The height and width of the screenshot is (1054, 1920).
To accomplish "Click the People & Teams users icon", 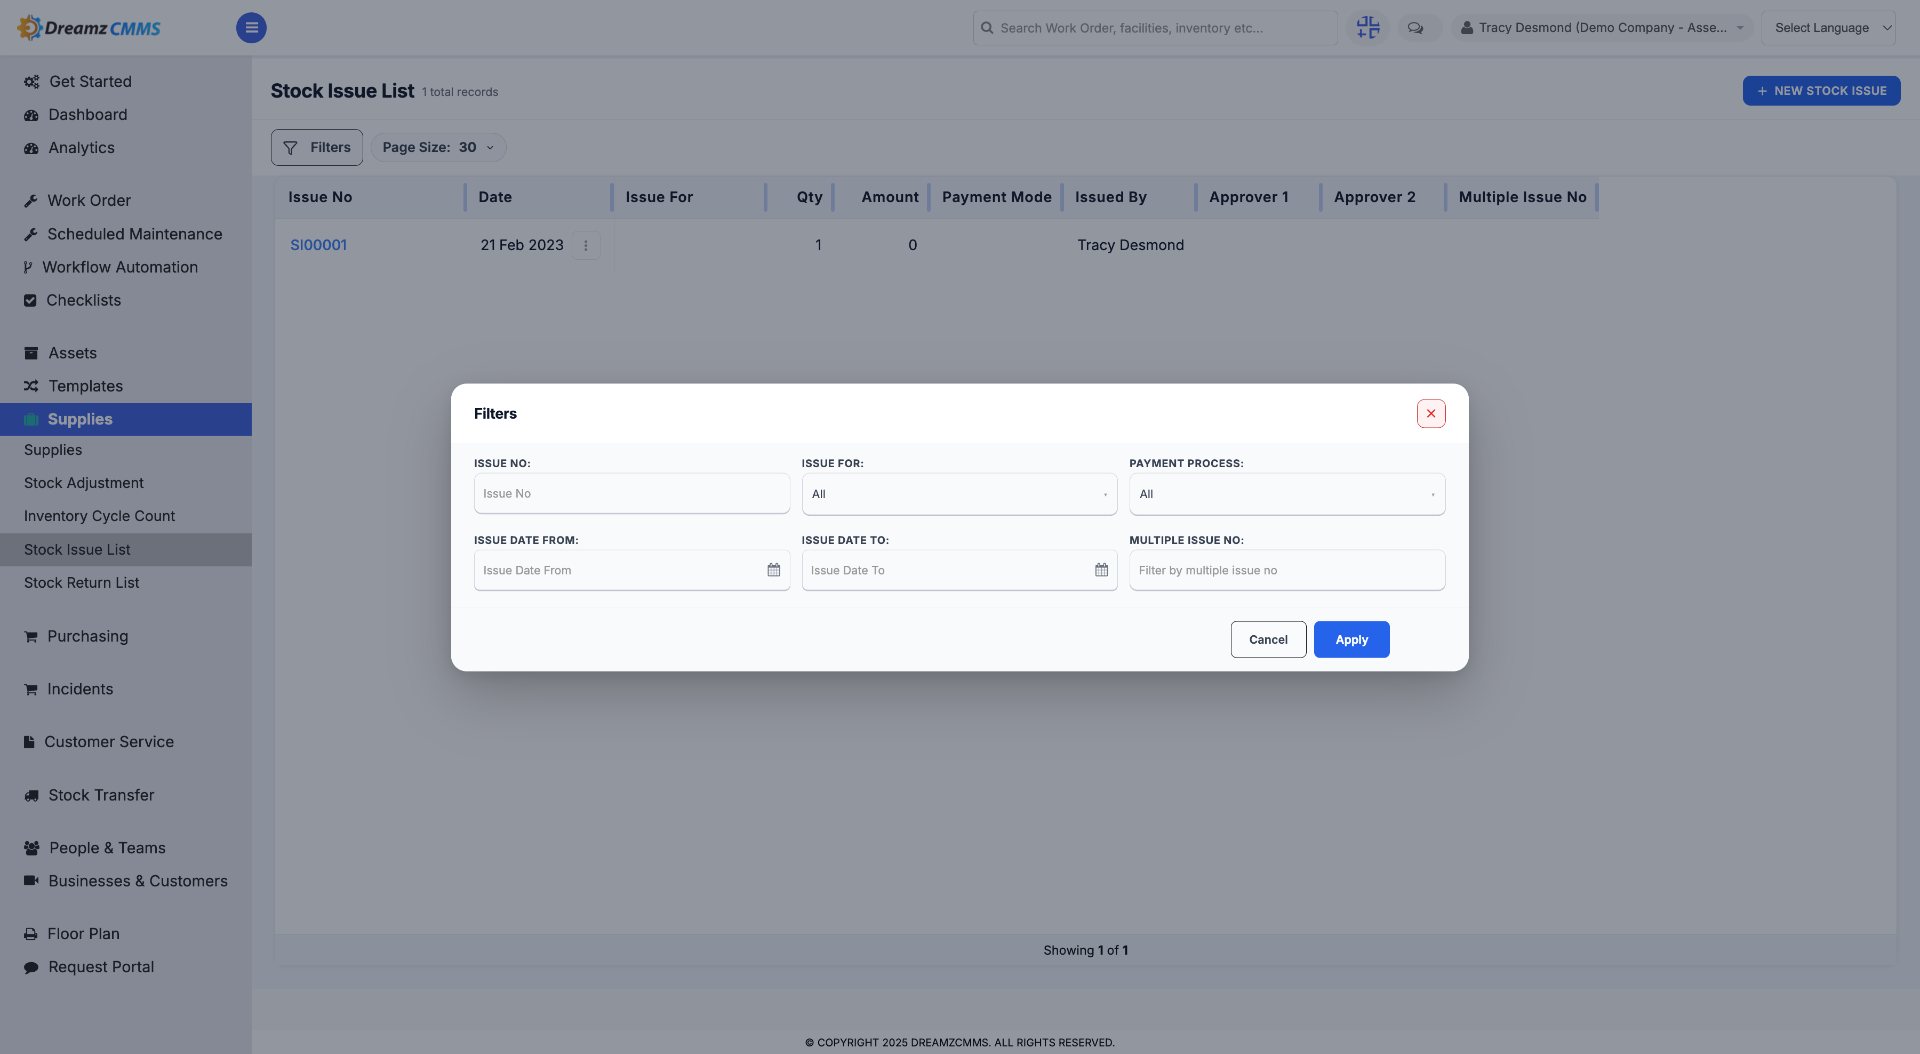I will [31, 848].
